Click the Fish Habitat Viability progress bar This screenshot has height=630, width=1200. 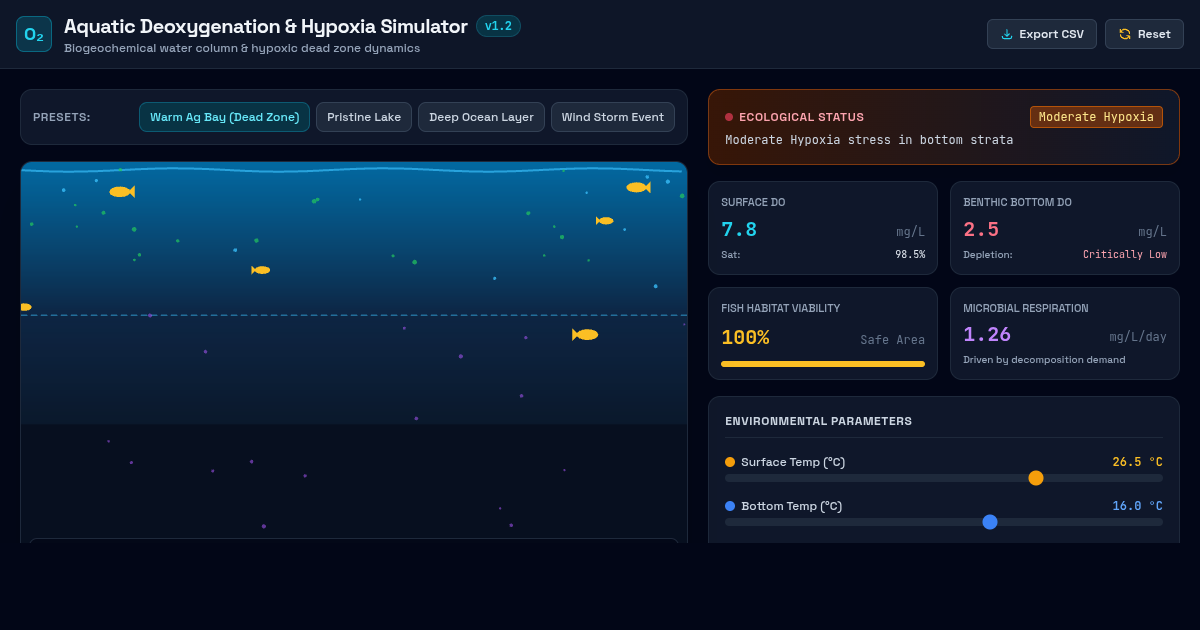click(x=823, y=364)
